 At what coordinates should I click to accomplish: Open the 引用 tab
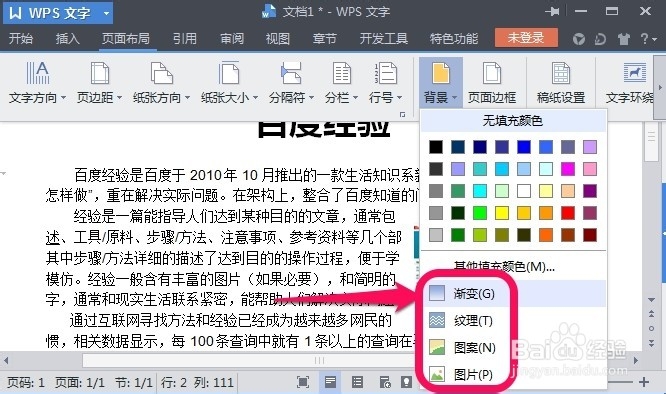click(x=185, y=39)
